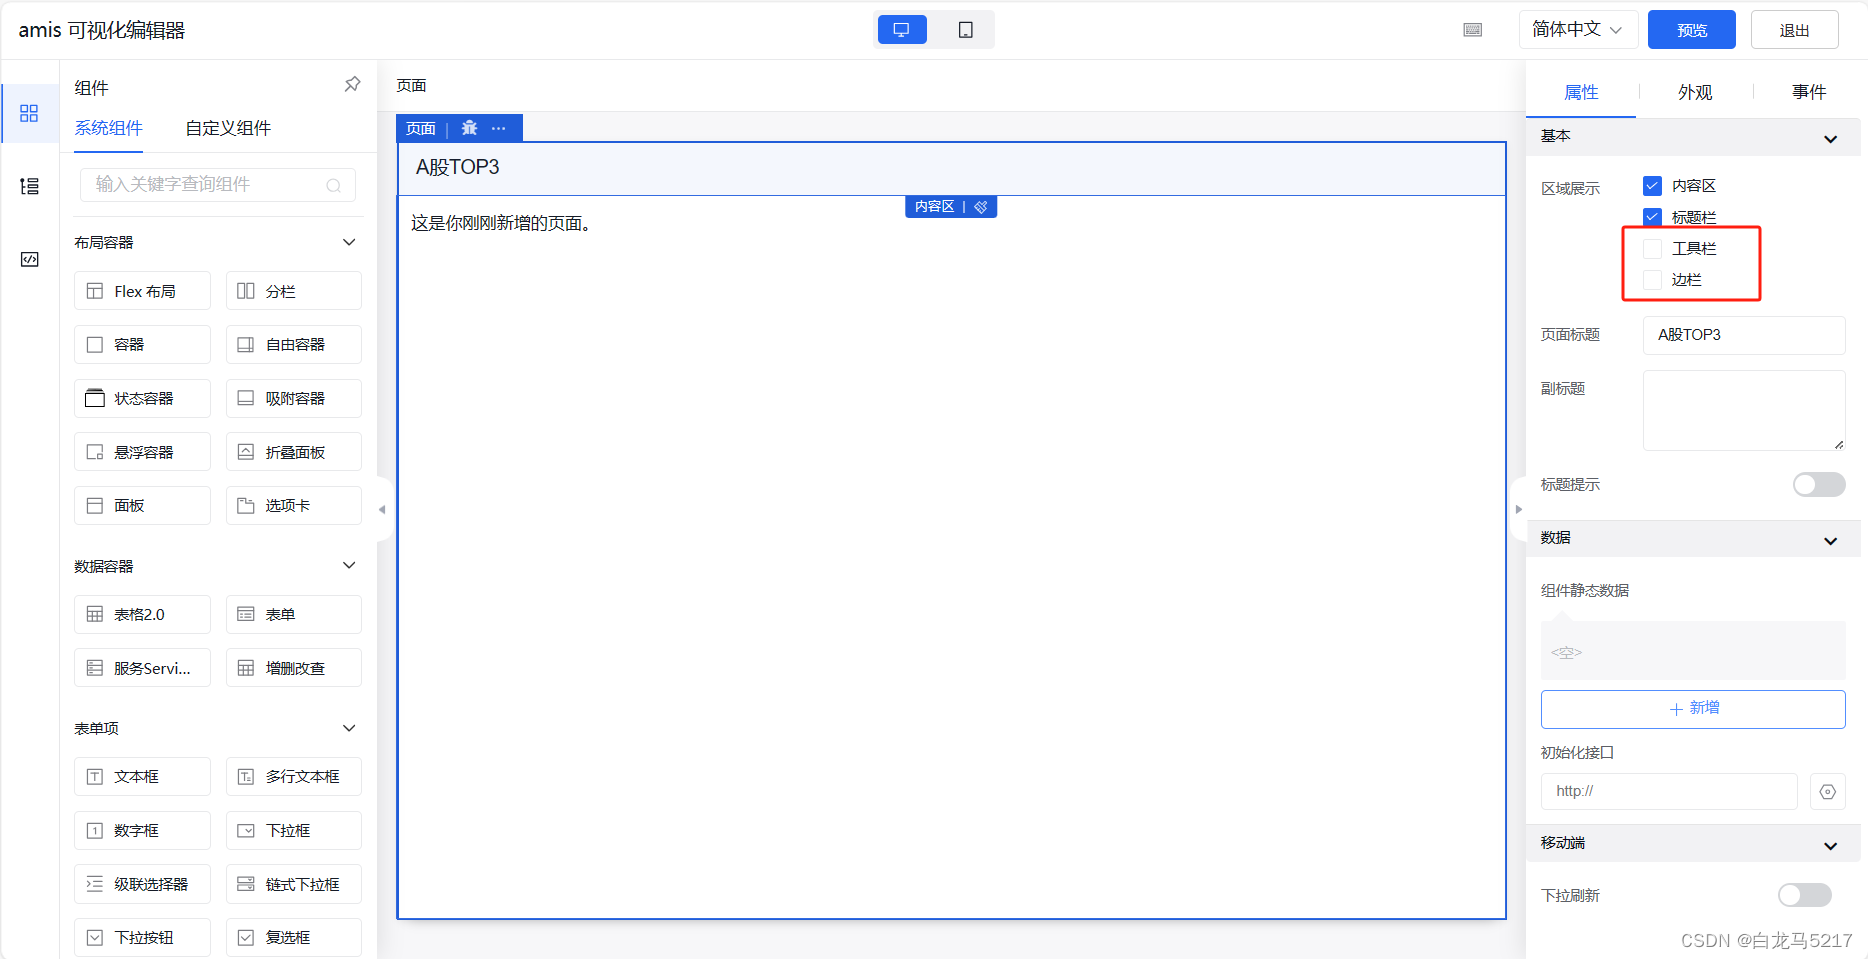
Task: Click the 新增 button under 组件静态数据
Action: point(1692,708)
